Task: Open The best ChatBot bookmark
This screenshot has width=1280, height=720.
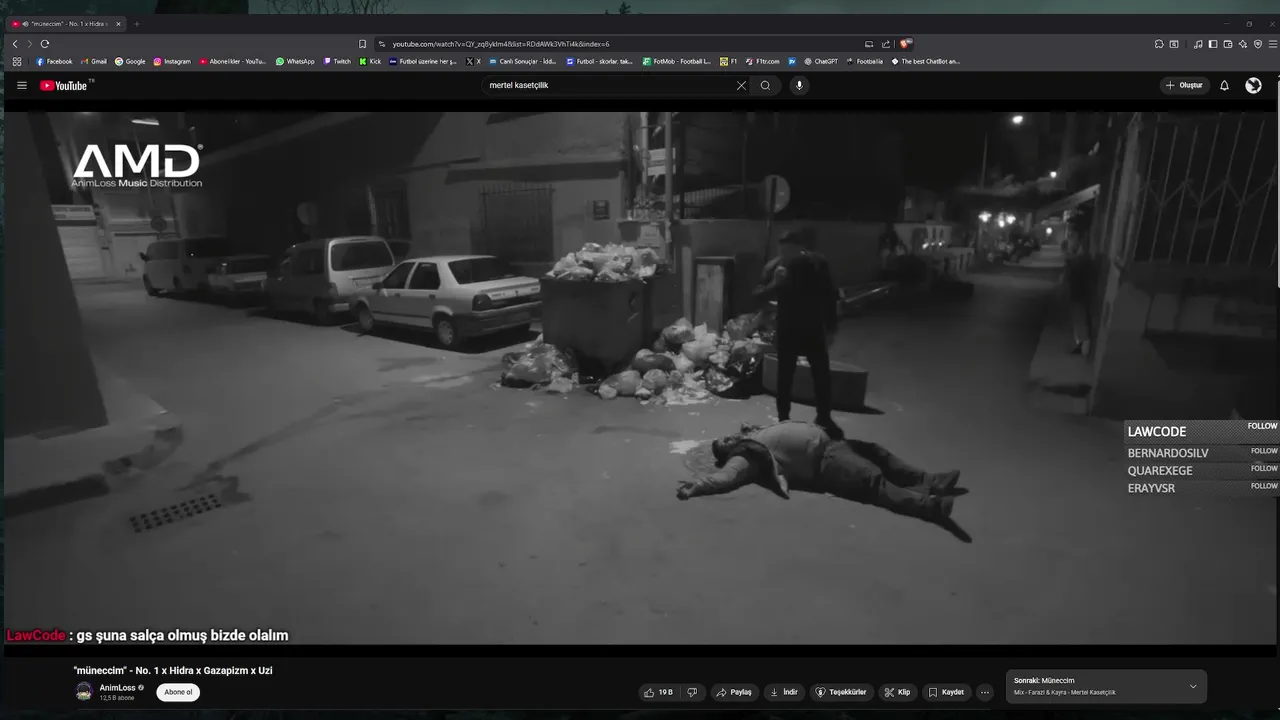Action: click(x=926, y=61)
